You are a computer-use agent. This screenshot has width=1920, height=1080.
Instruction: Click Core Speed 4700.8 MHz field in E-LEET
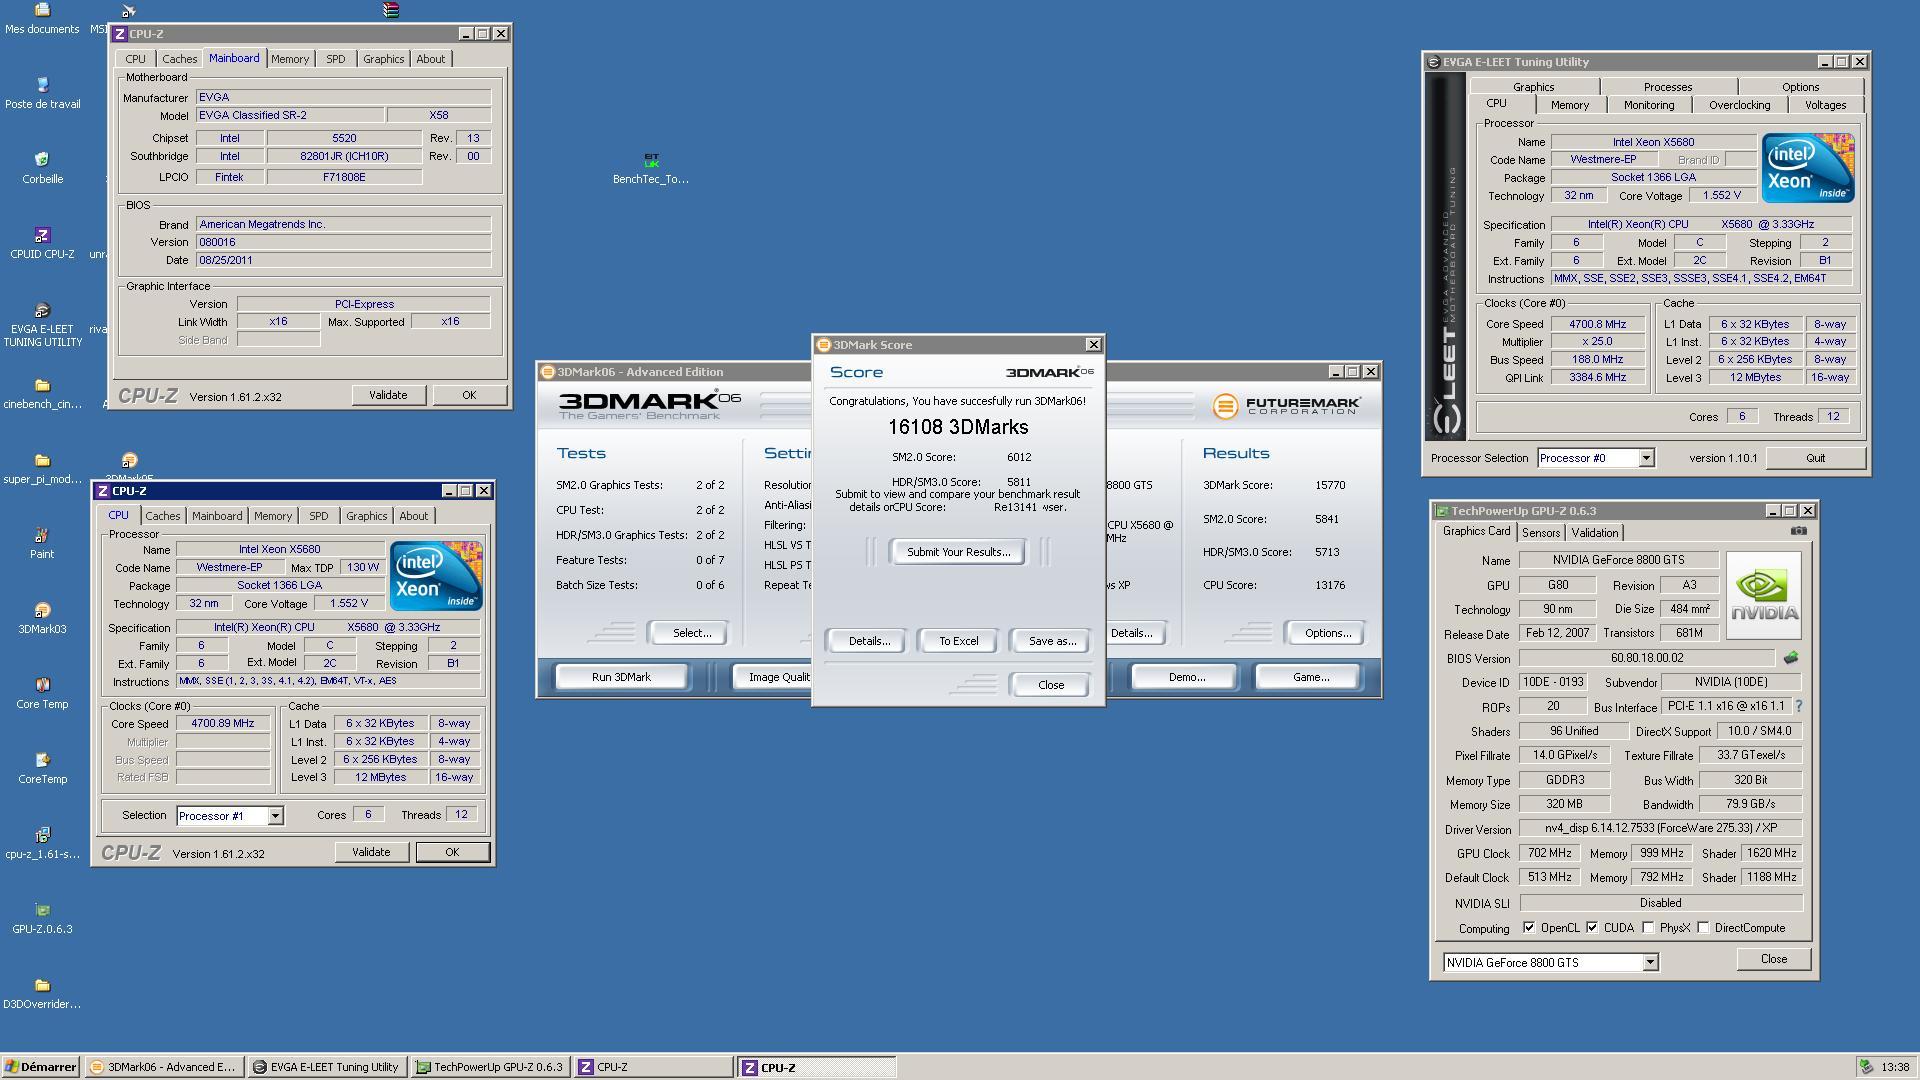(x=1598, y=324)
